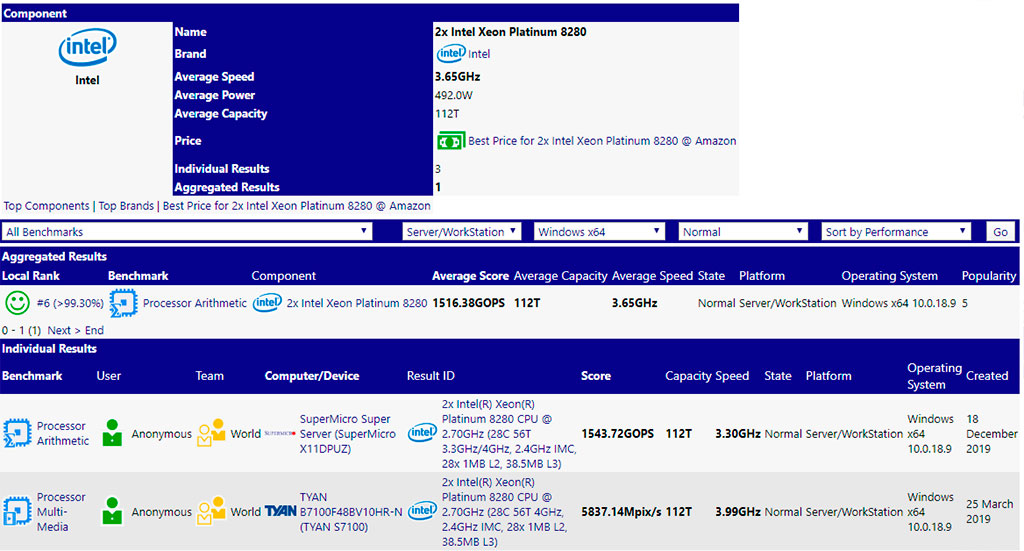This screenshot has height=551, width=1024.
Task: Click the #6 (>99.30%) rank text
Action: [x=70, y=303]
